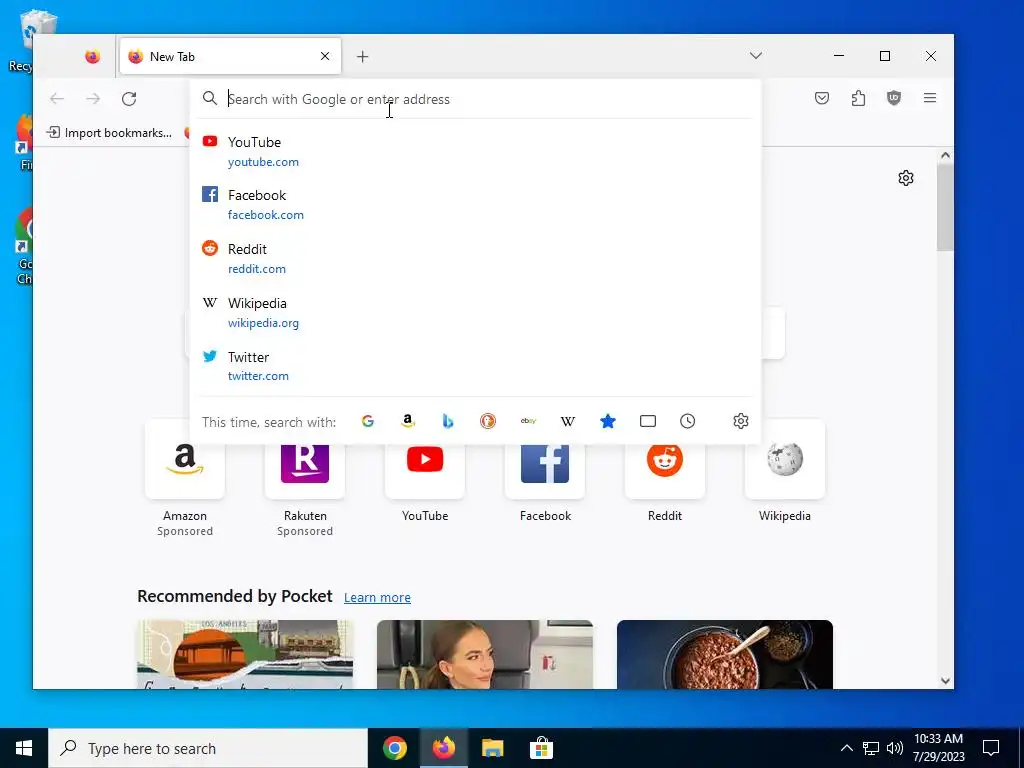
Task: Open Chrome from the taskbar
Action: [x=395, y=748]
